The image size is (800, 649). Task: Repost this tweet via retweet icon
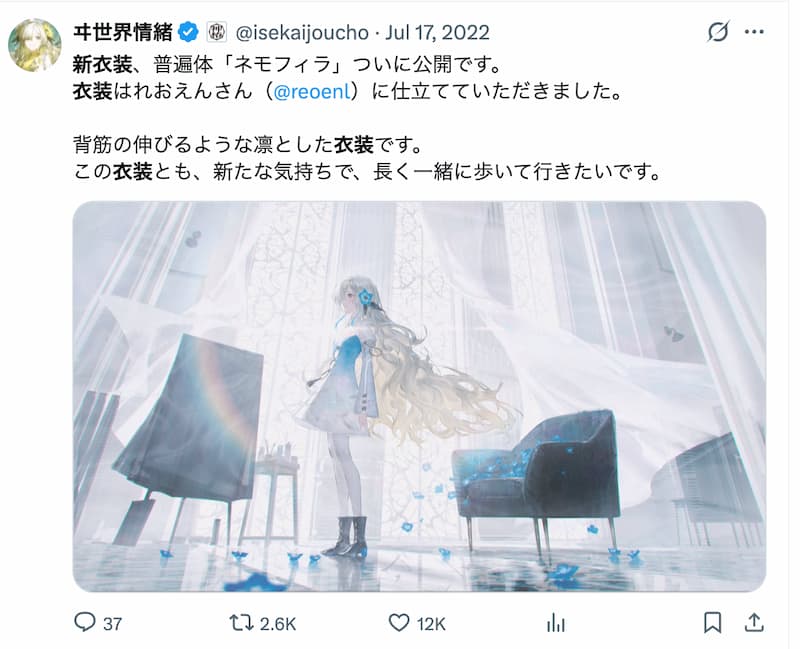click(x=241, y=623)
